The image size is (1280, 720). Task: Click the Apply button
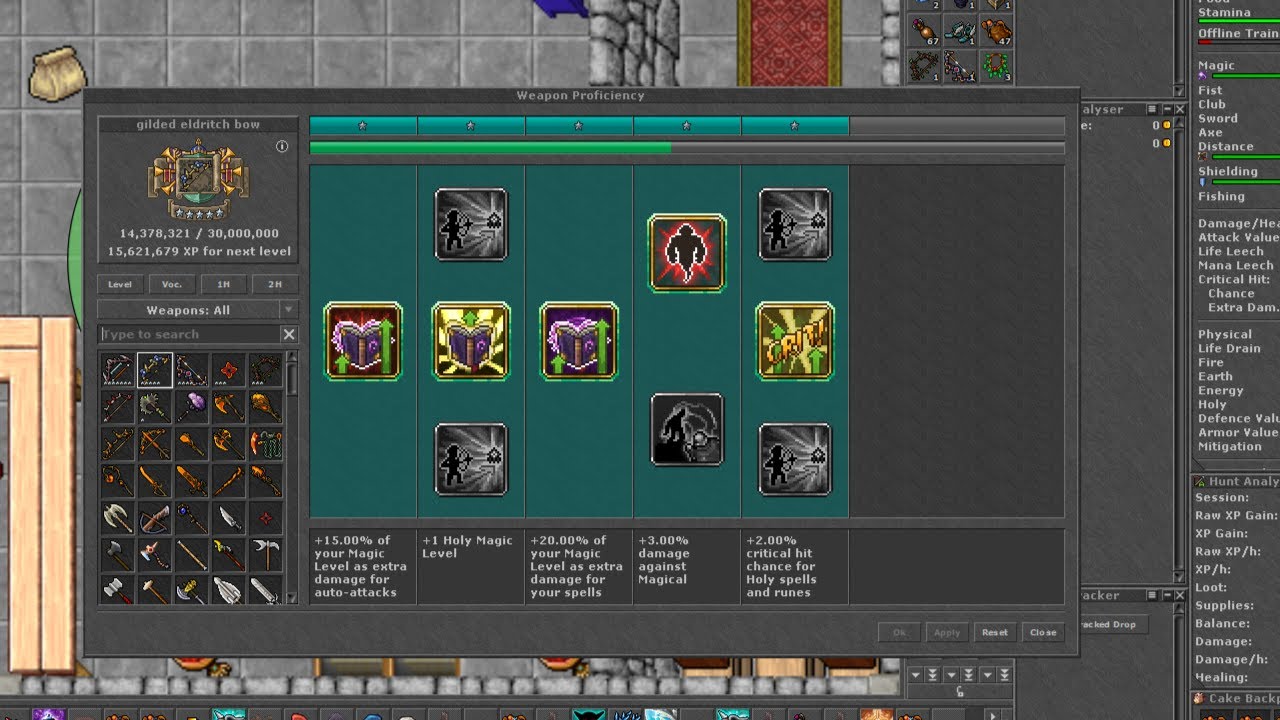[947, 632]
